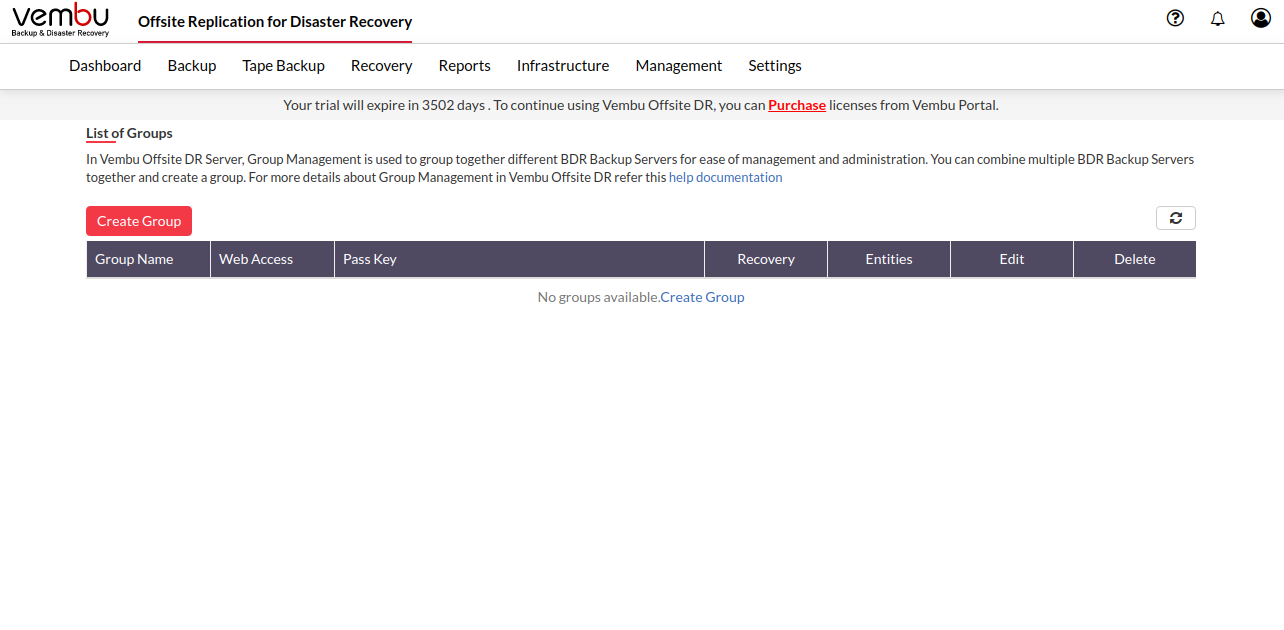
Task: Open the Reports menu
Action: point(464,66)
